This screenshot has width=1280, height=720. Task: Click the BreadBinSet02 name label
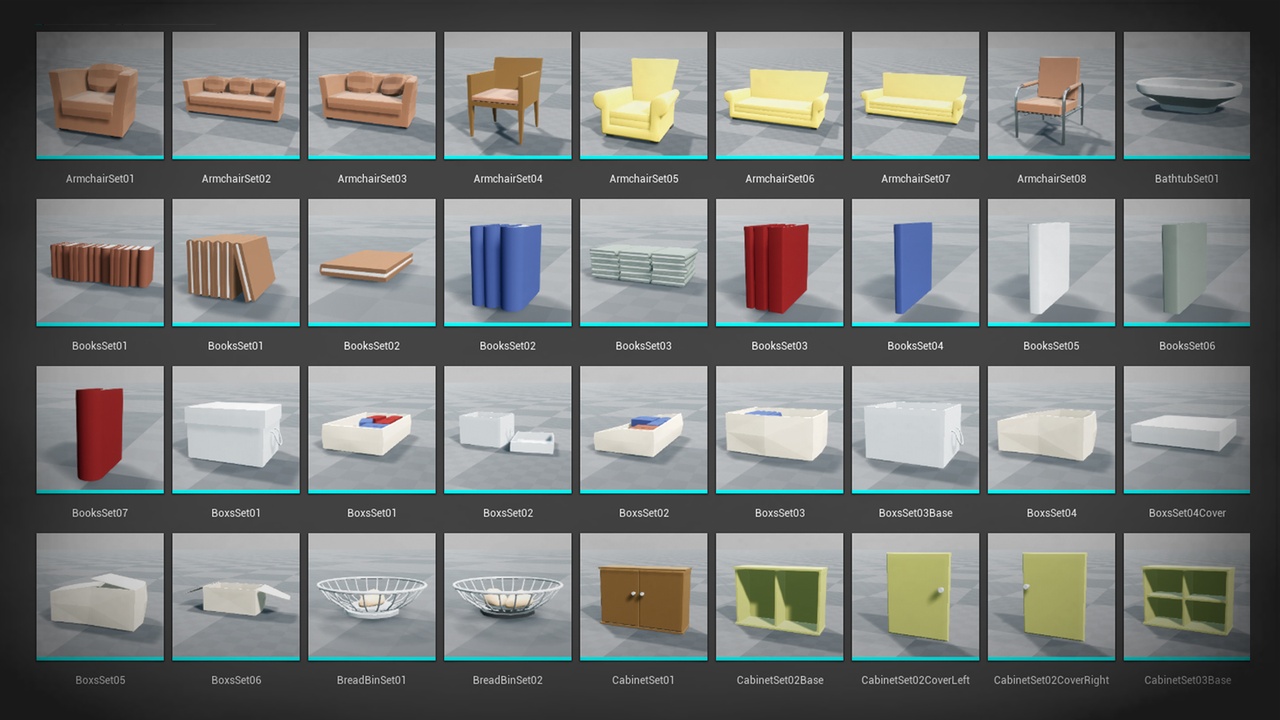(x=508, y=680)
